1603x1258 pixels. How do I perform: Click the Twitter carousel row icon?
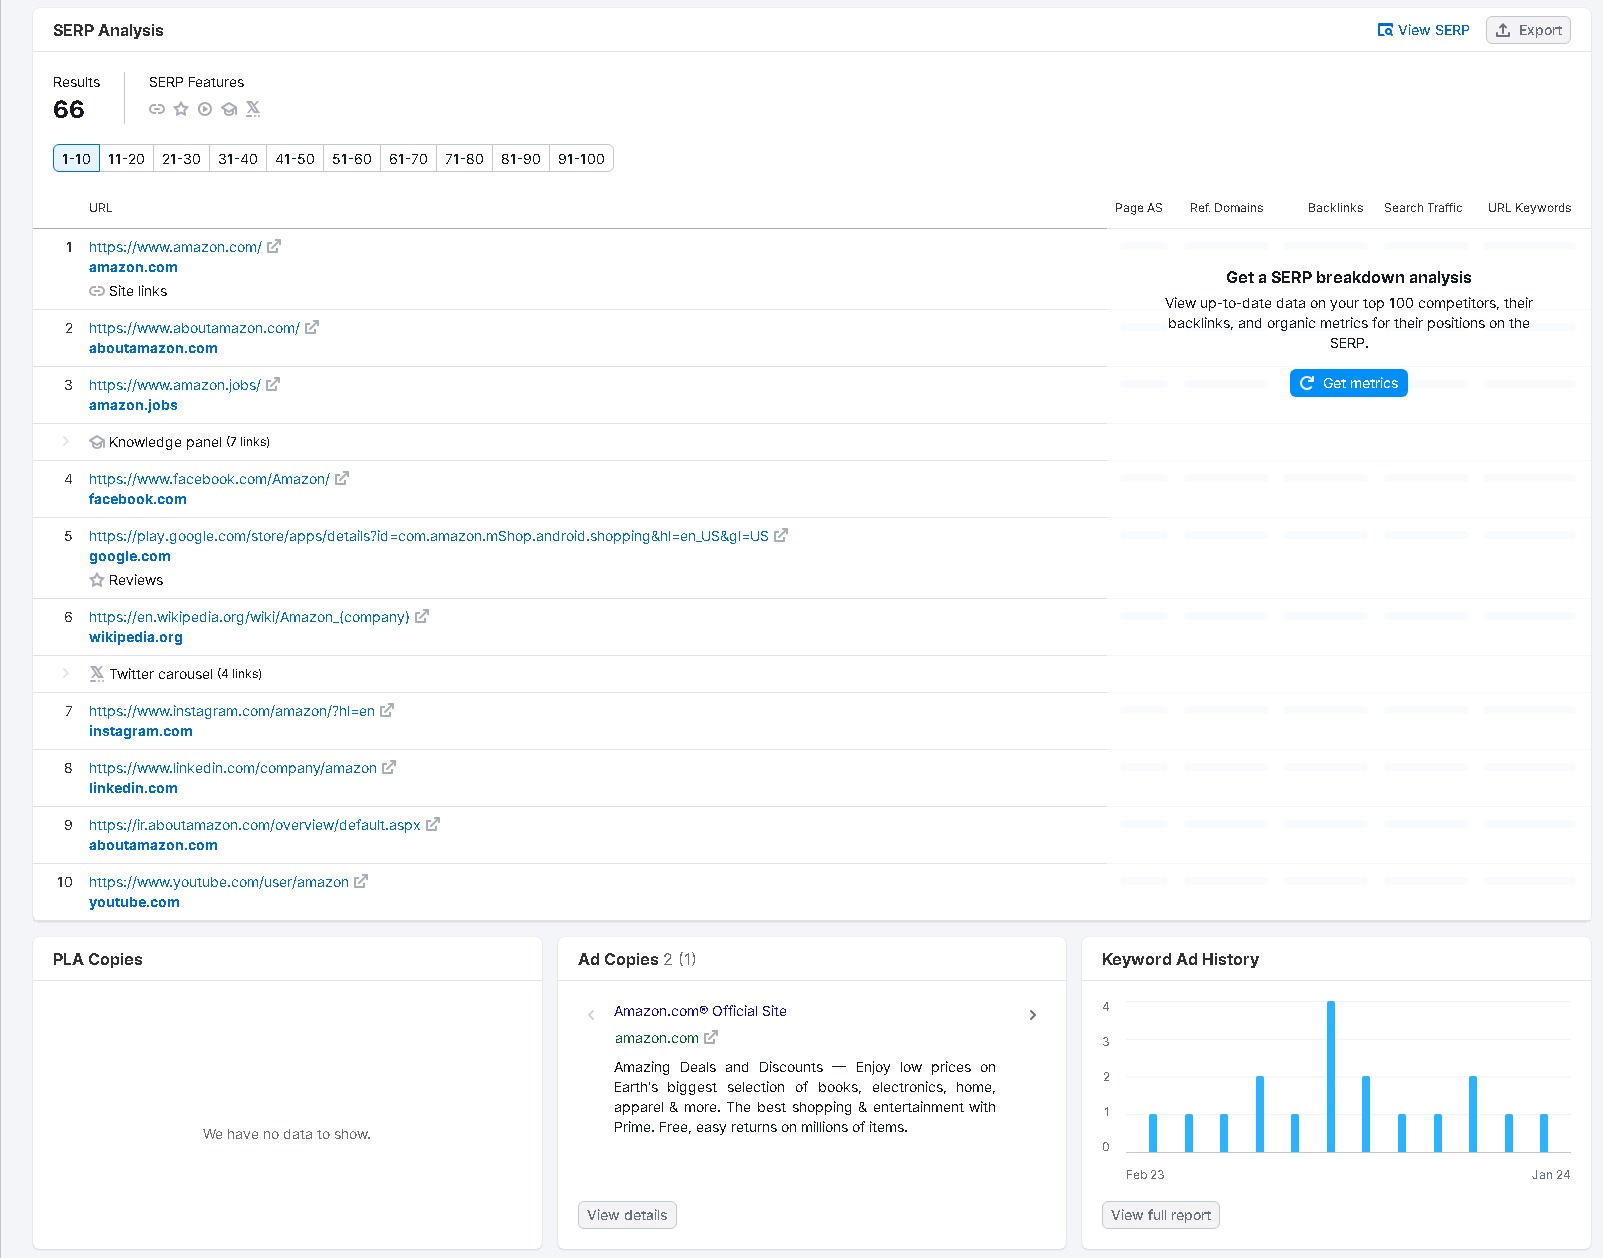pos(97,674)
